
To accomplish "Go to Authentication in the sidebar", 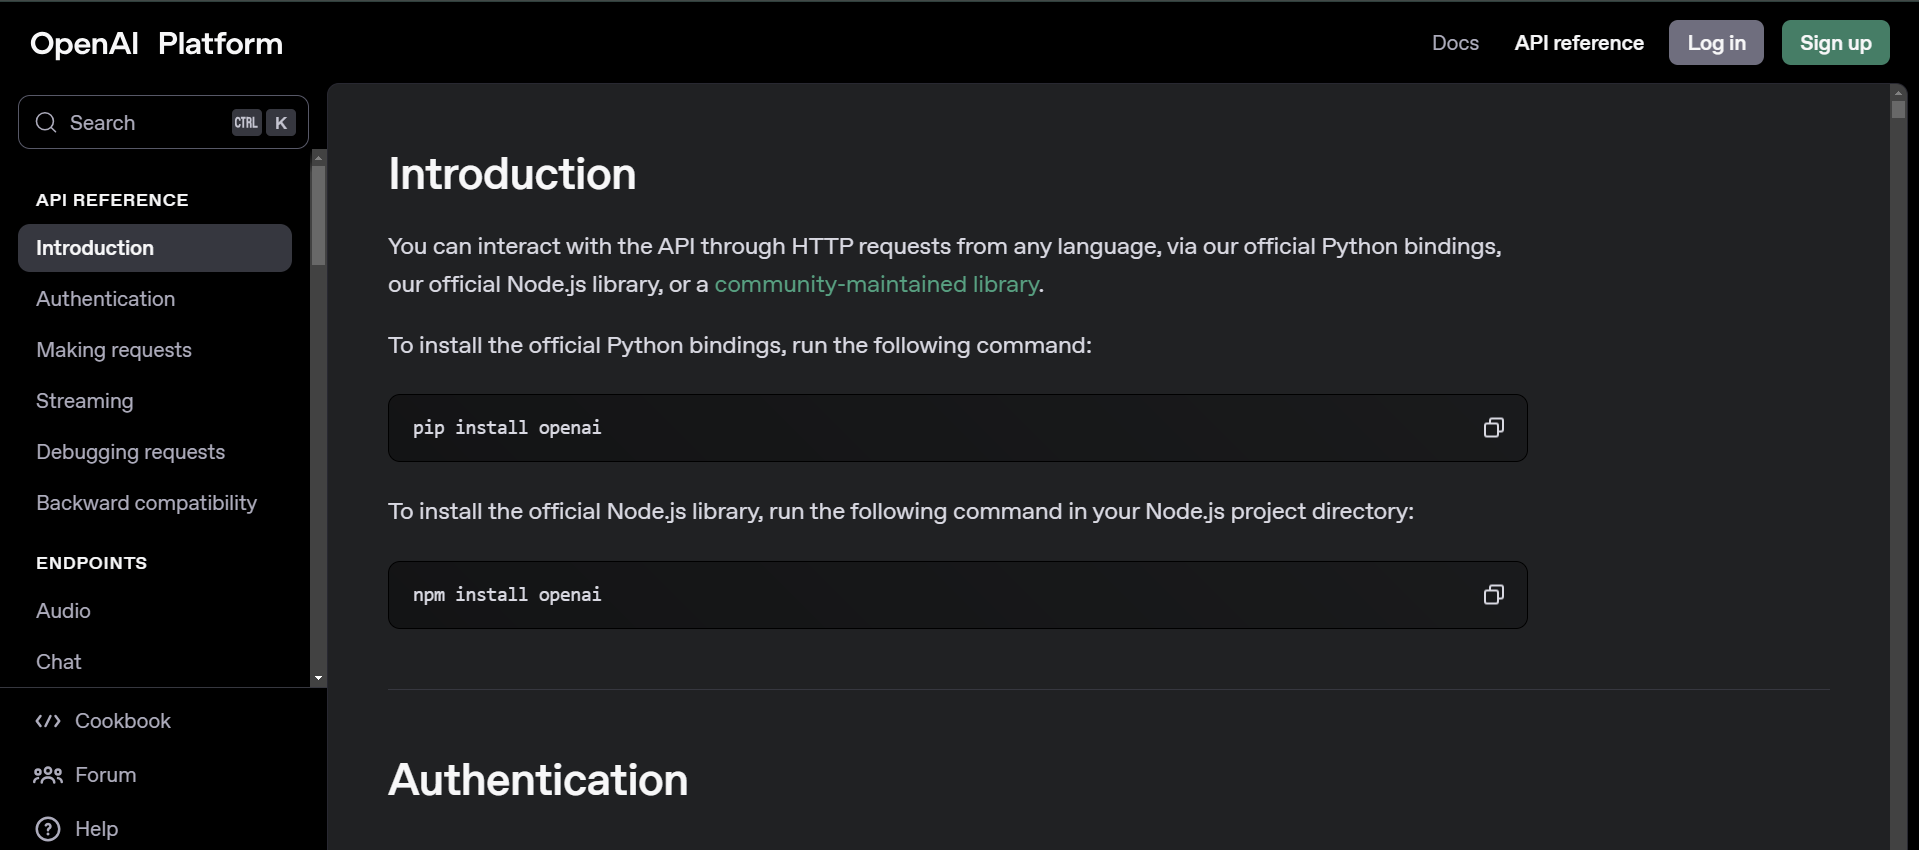I will tap(105, 299).
